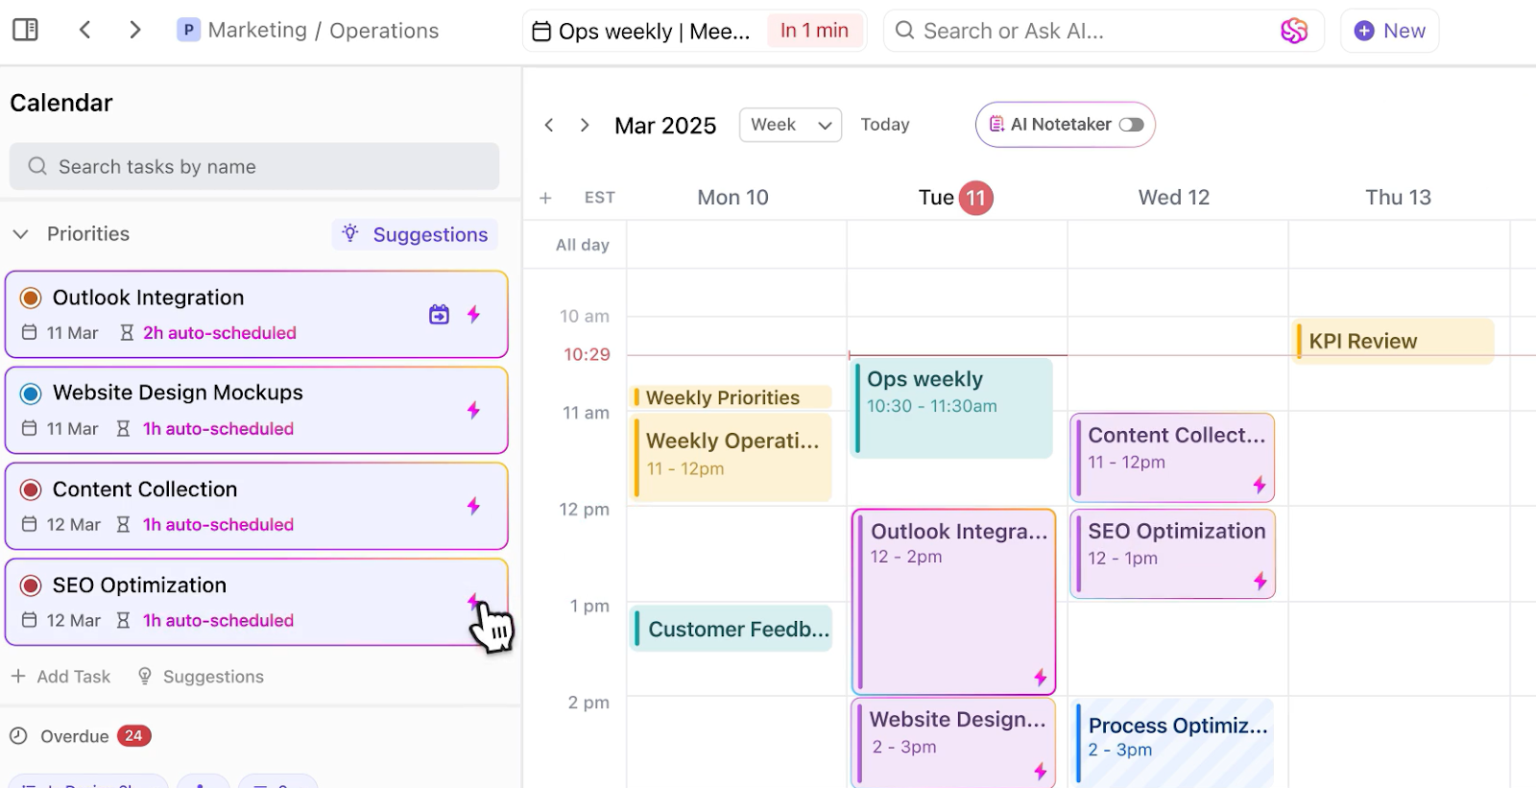Enable the AI Notetaker toggle
The width and height of the screenshot is (1536, 788).
pos(1133,124)
